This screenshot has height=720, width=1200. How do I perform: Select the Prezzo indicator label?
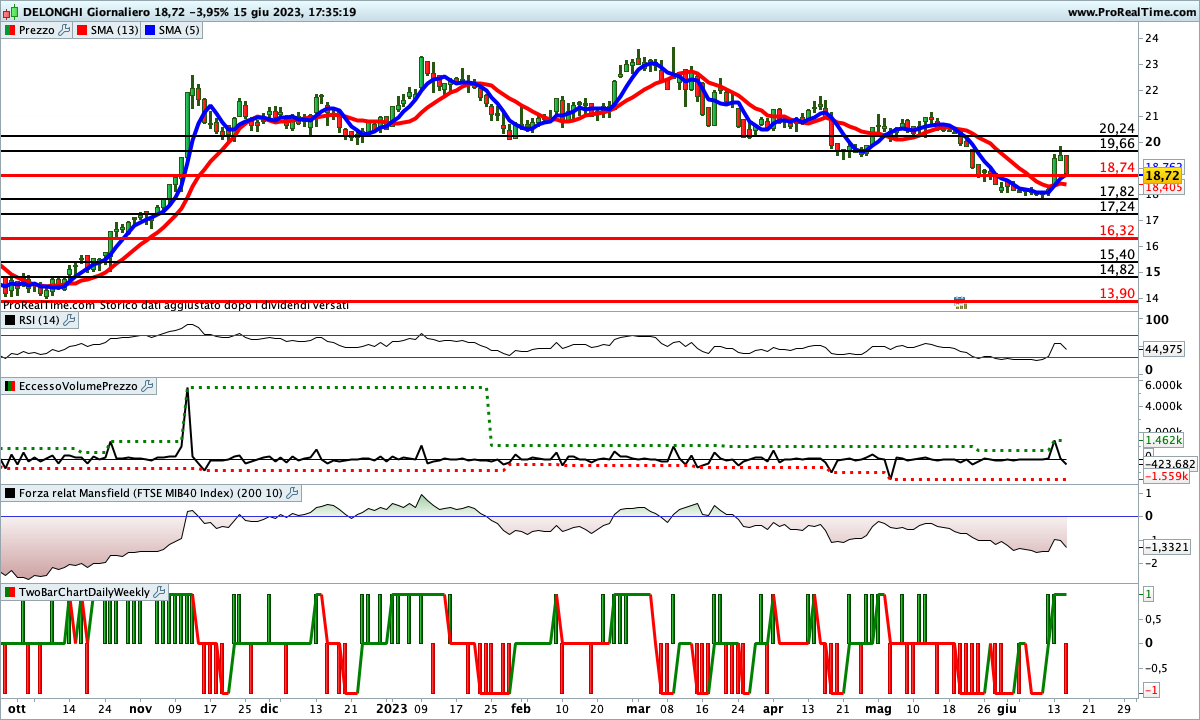click(x=37, y=30)
